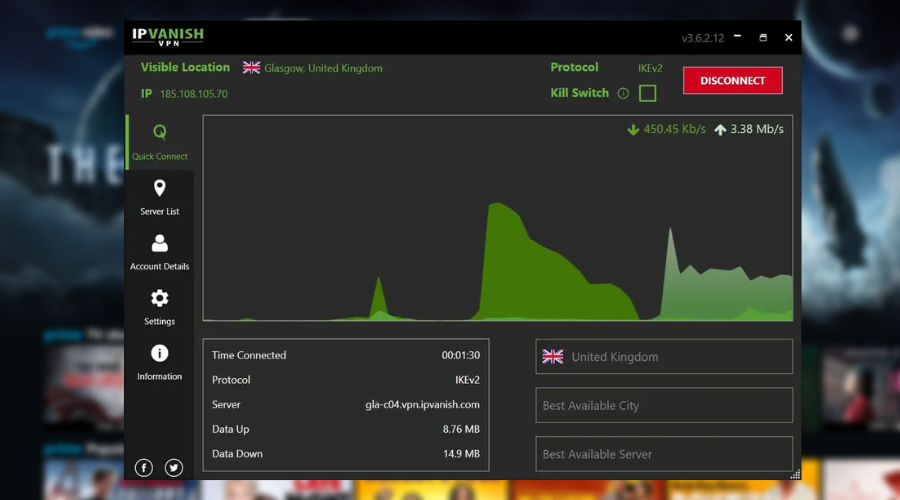Open IPVanish Twitter page icon
The image size is (900, 500).
coord(174,467)
